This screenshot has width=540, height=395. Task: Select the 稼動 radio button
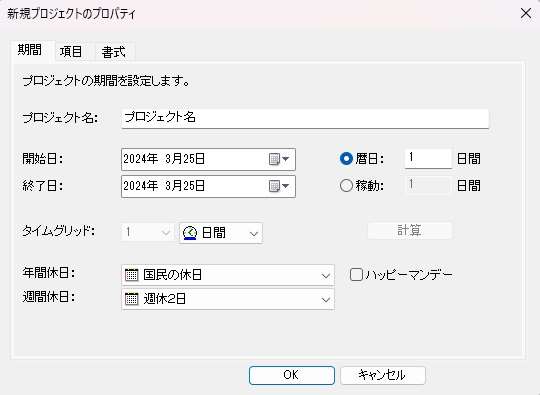click(x=346, y=186)
